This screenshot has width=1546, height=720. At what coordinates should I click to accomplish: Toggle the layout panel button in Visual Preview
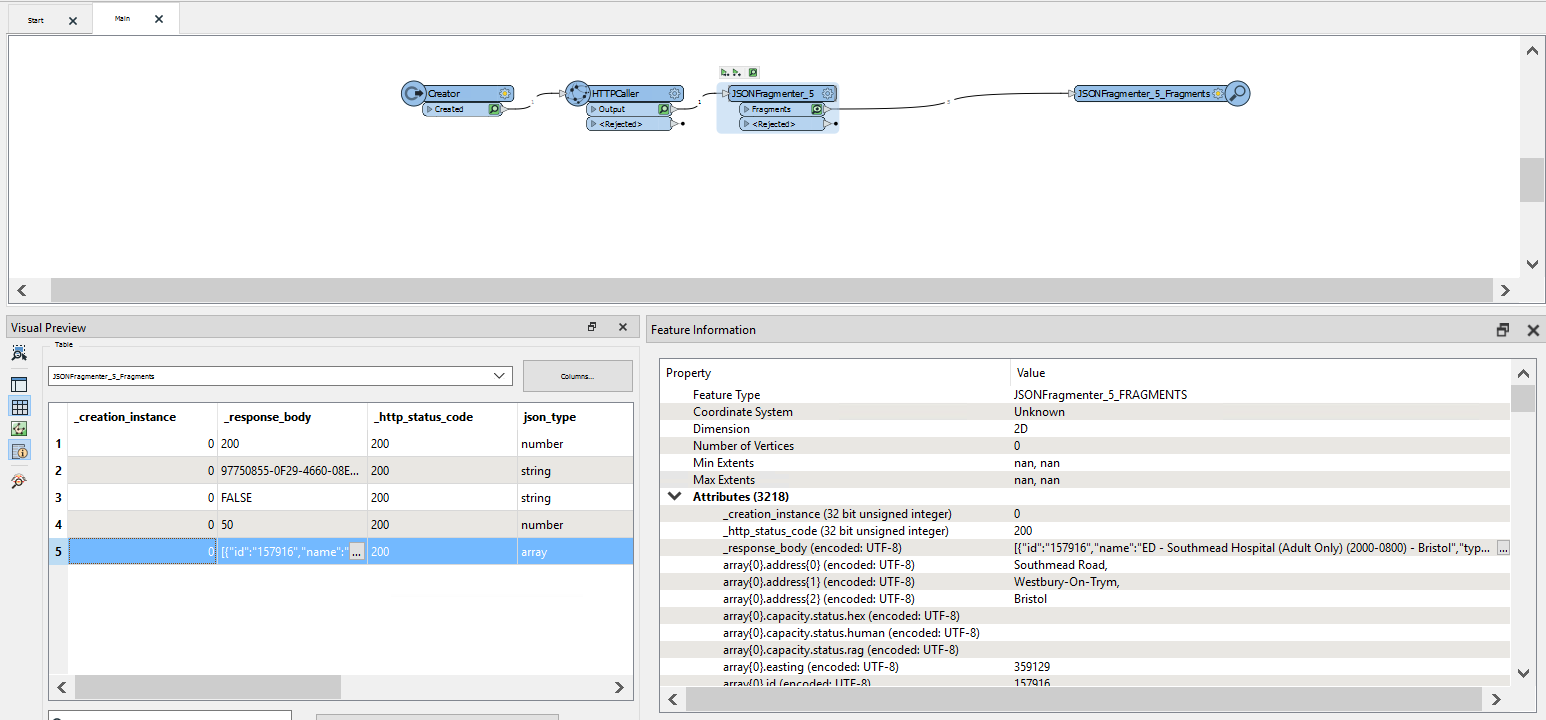click(x=19, y=384)
